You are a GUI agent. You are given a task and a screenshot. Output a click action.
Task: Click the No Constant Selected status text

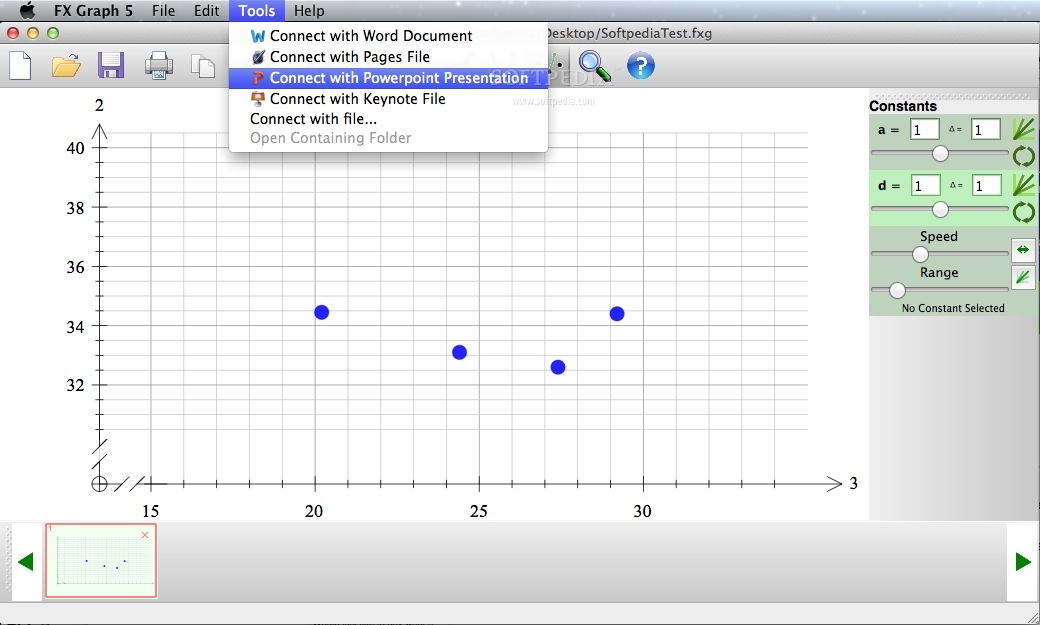coord(953,308)
